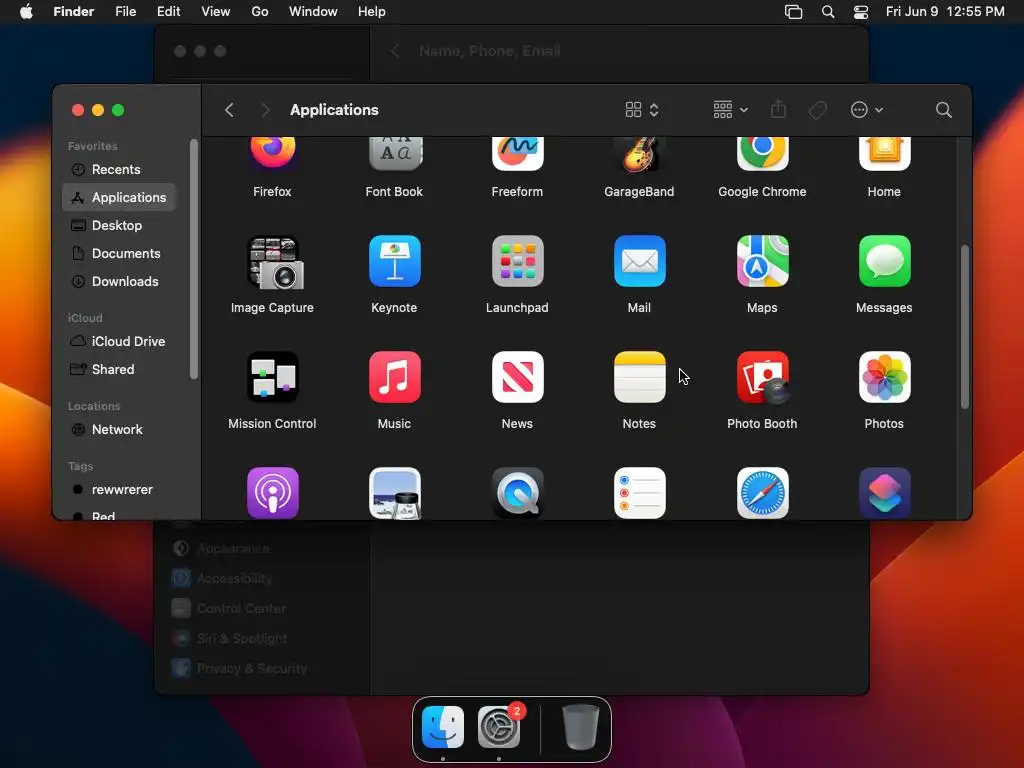Select the Mission Control app
This screenshot has height=768, width=1024.
coord(272,377)
